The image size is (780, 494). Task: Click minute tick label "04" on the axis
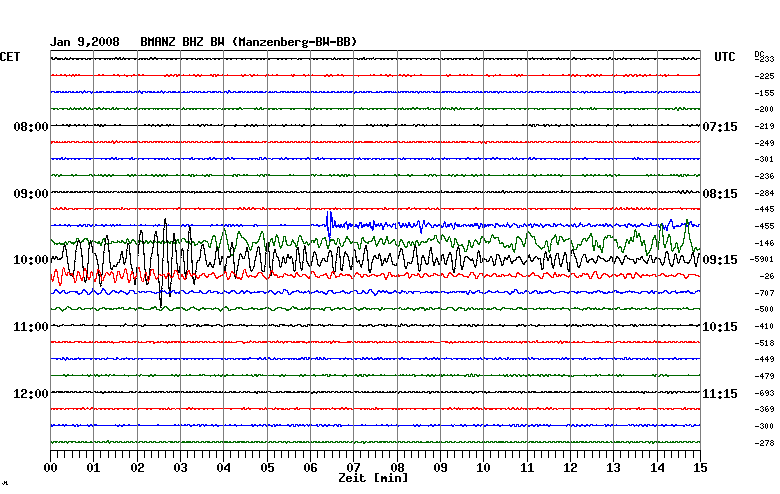click(x=224, y=468)
